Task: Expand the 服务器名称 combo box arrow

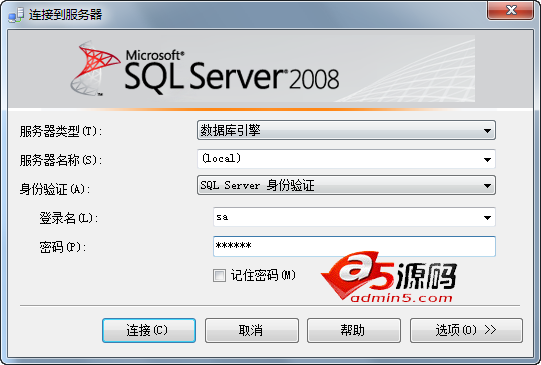Action: click(487, 159)
